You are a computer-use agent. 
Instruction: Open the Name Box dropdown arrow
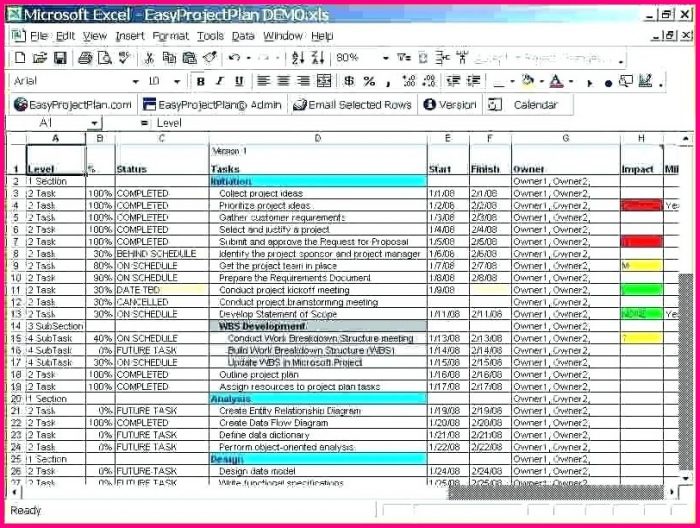94,123
